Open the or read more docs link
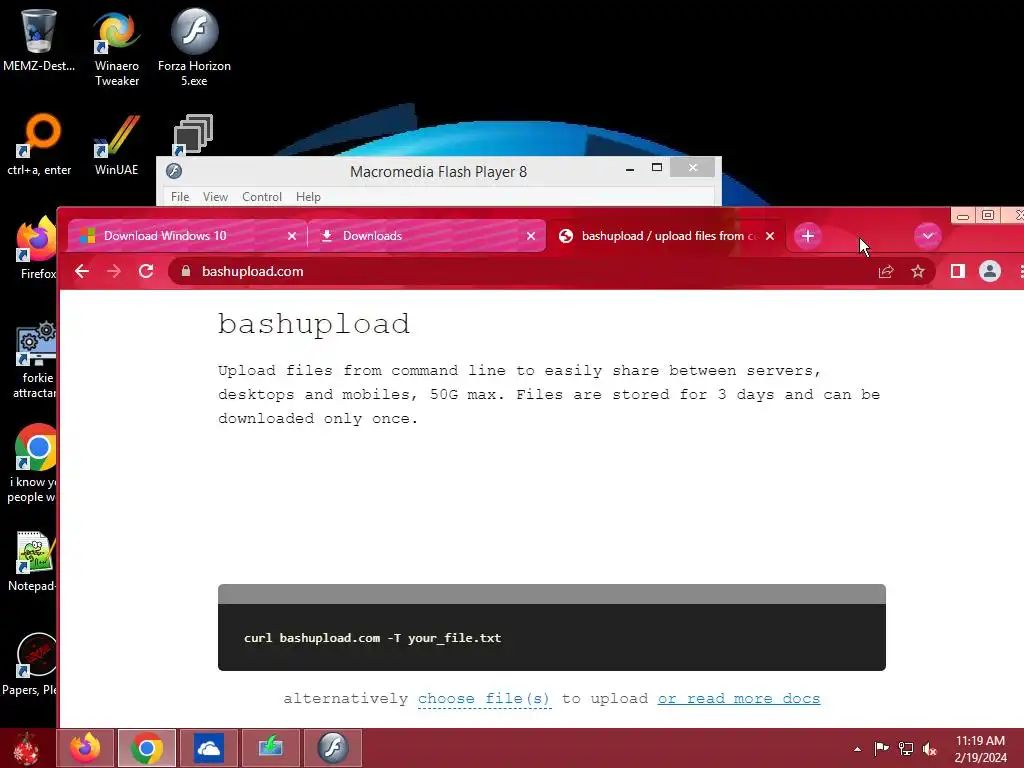 [739, 698]
